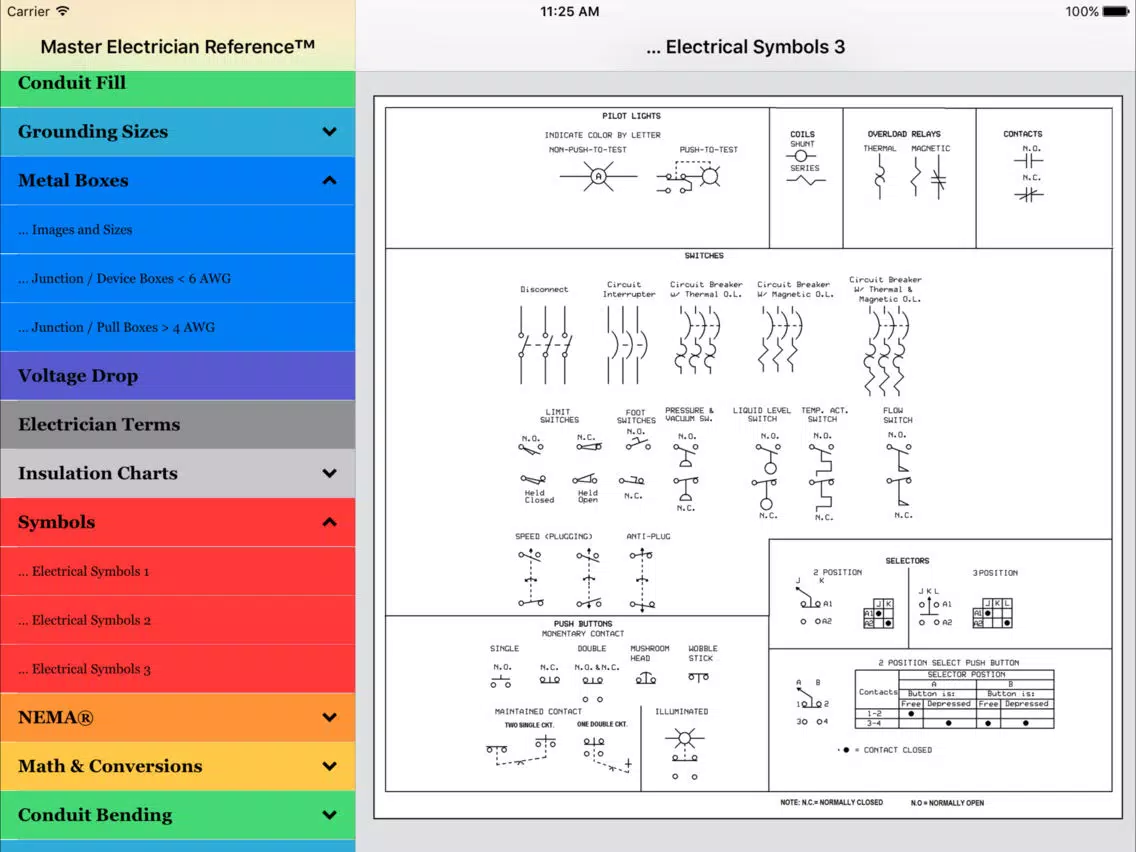Tap the push-to-test pilot light symbol
Screen dimensions: 1136x852
pyautogui.click(x=688, y=178)
